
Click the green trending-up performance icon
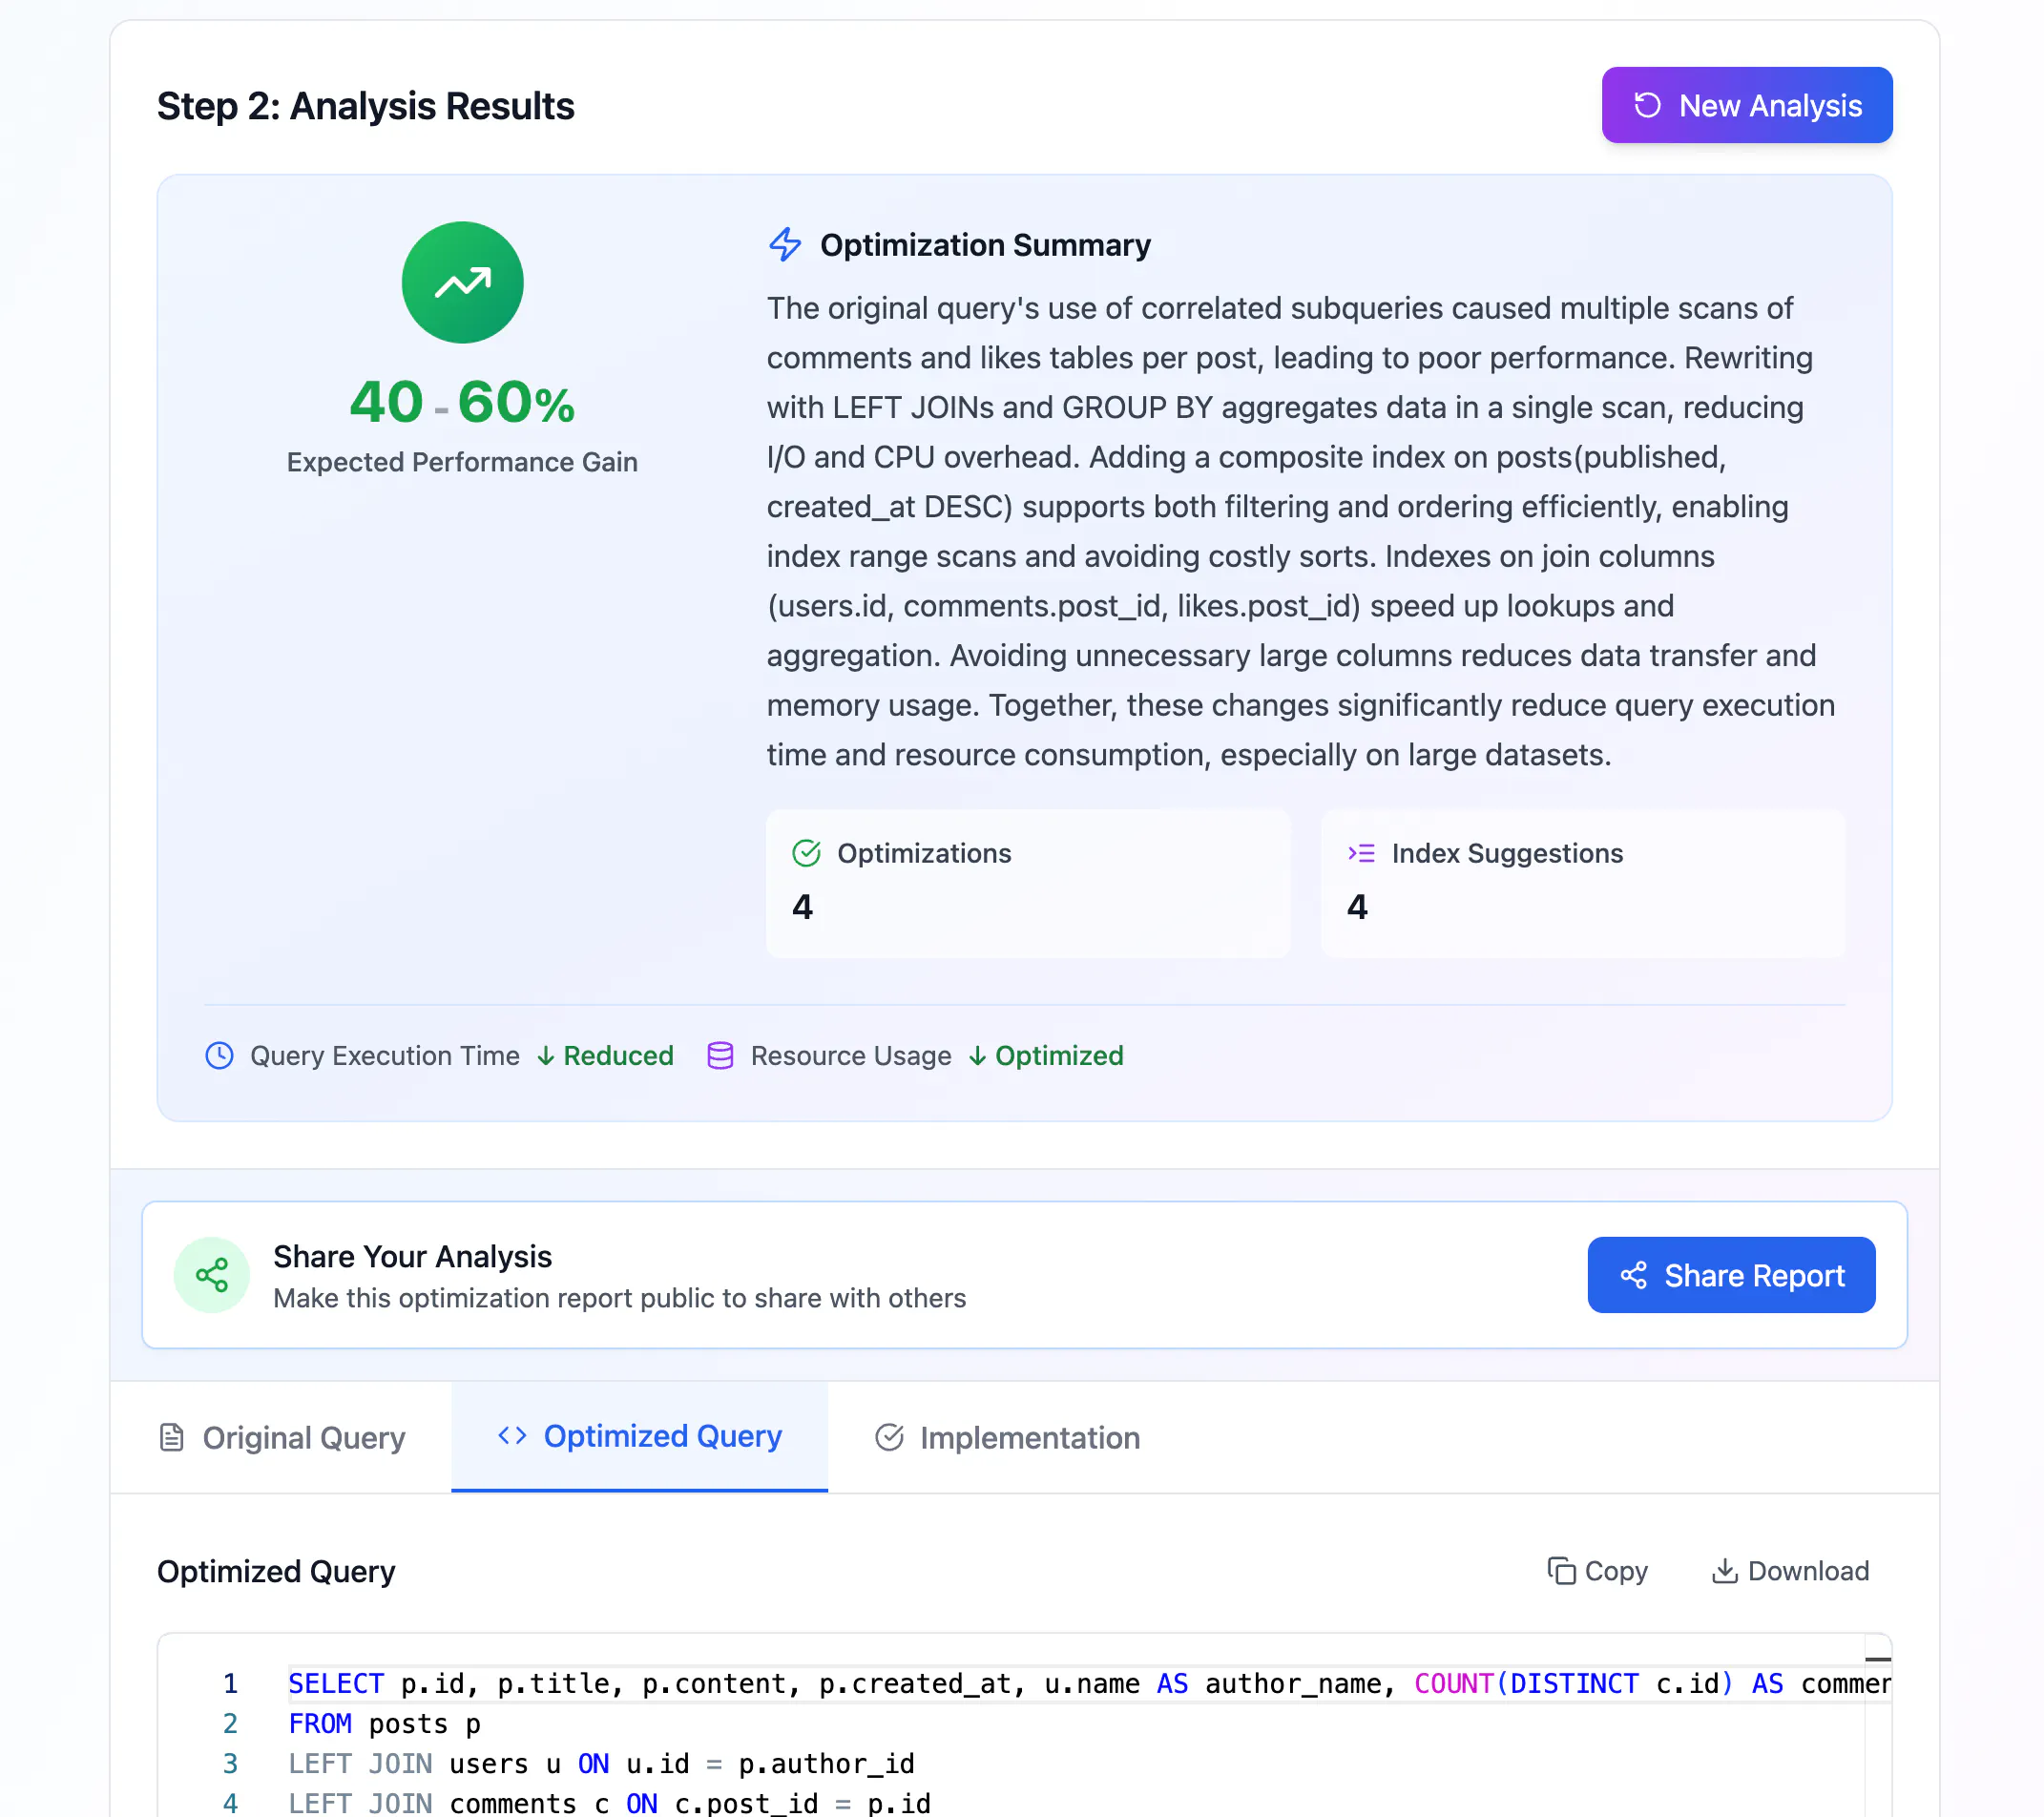462,282
